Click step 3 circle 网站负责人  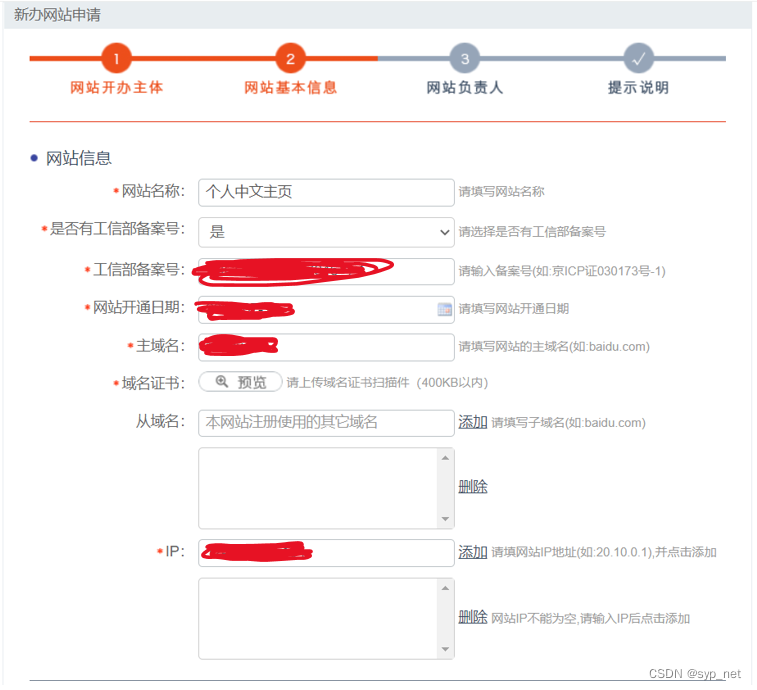point(464,58)
